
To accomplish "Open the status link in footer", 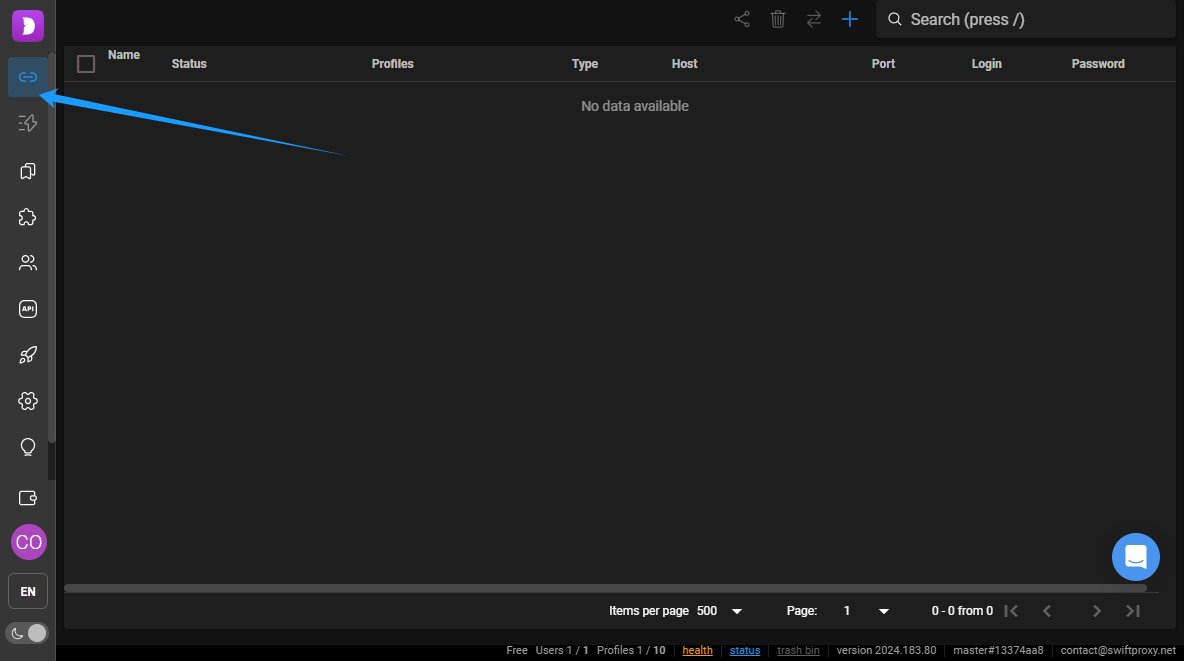I will (745, 650).
